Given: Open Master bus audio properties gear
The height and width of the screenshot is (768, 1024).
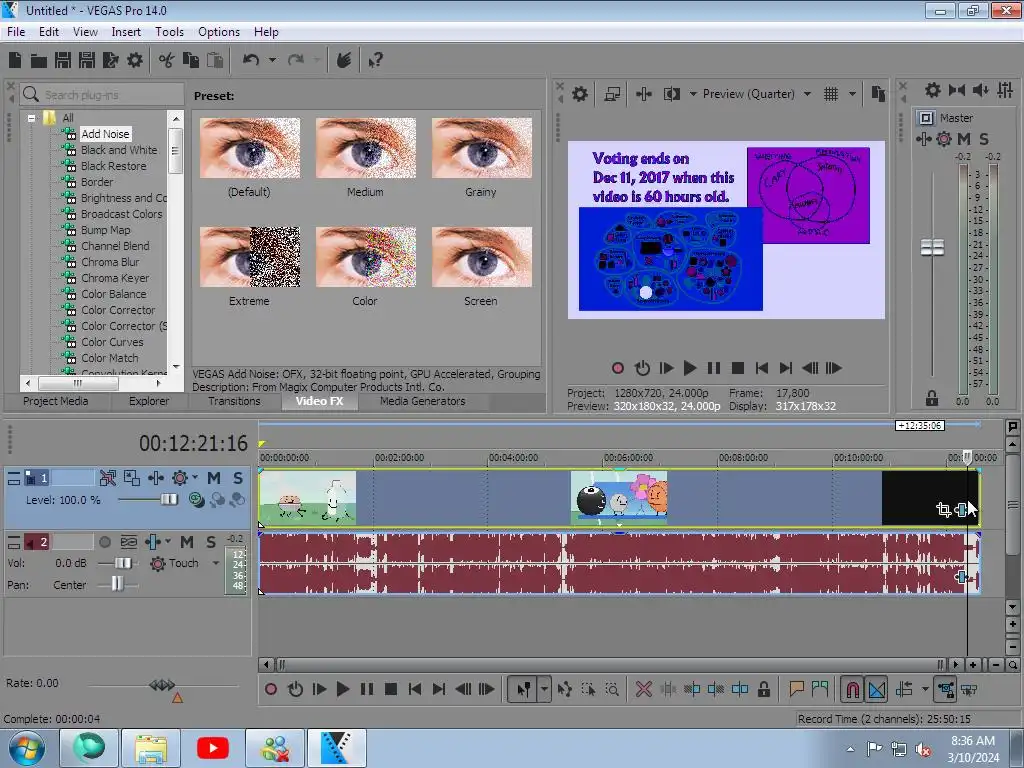Looking at the screenshot, I should pyautogui.click(x=933, y=90).
